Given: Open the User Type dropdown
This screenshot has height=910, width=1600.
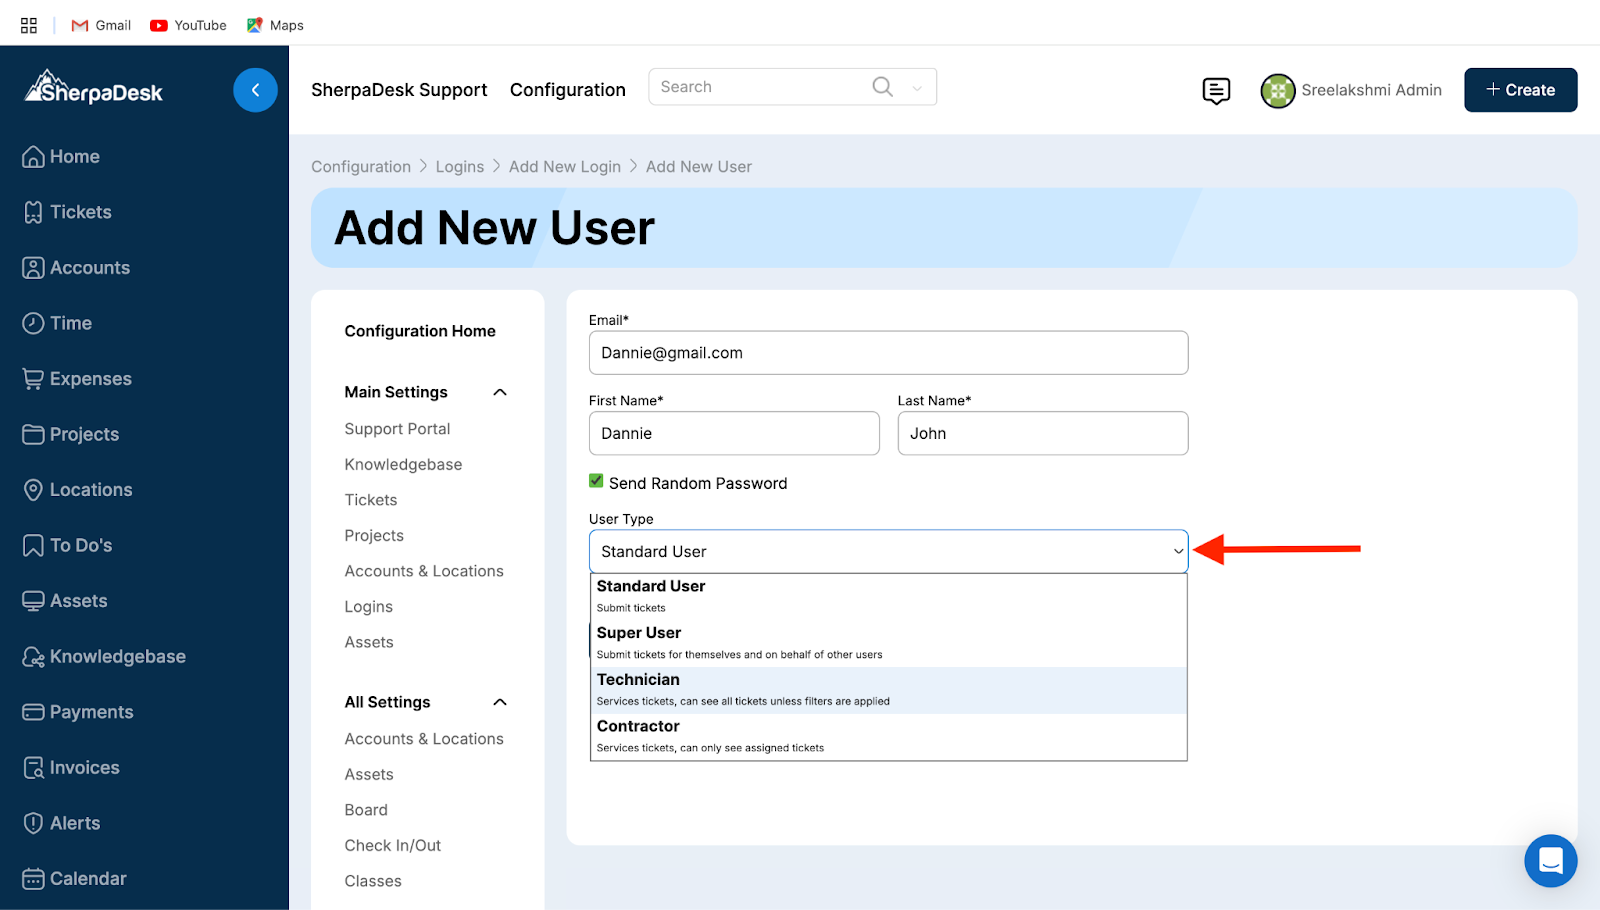Looking at the screenshot, I should click(888, 552).
